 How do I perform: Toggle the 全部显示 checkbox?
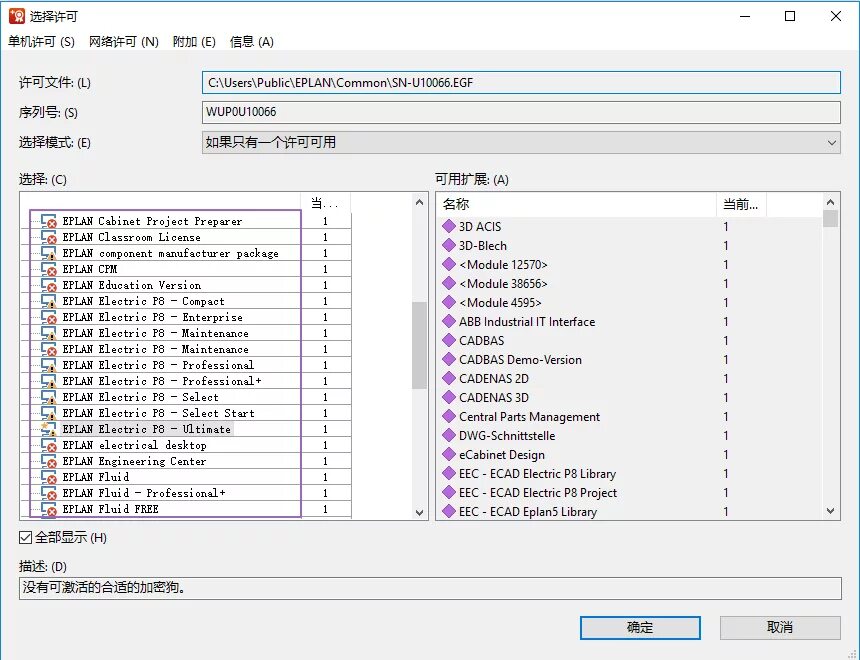(25, 536)
